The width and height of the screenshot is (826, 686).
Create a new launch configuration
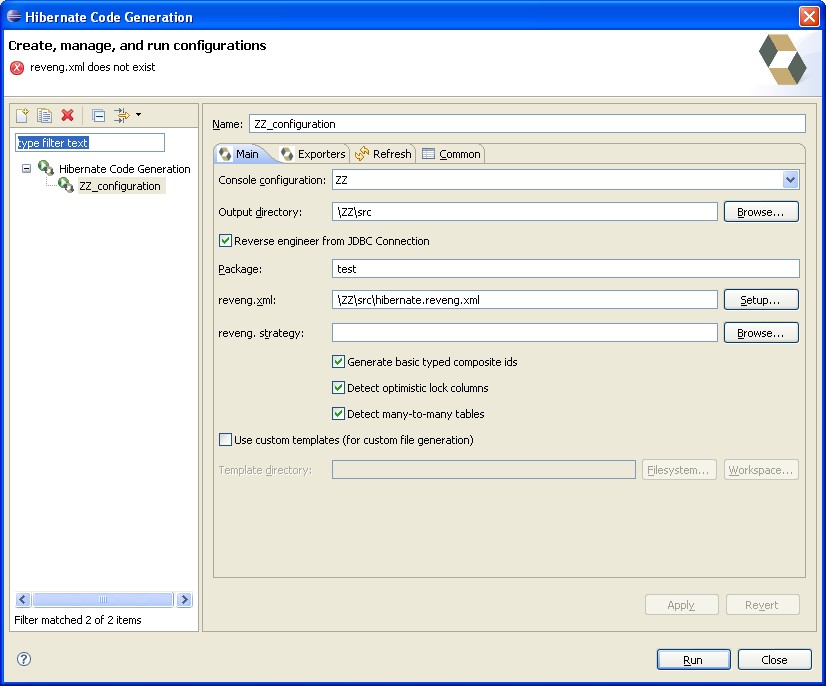(x=22, y=115)
